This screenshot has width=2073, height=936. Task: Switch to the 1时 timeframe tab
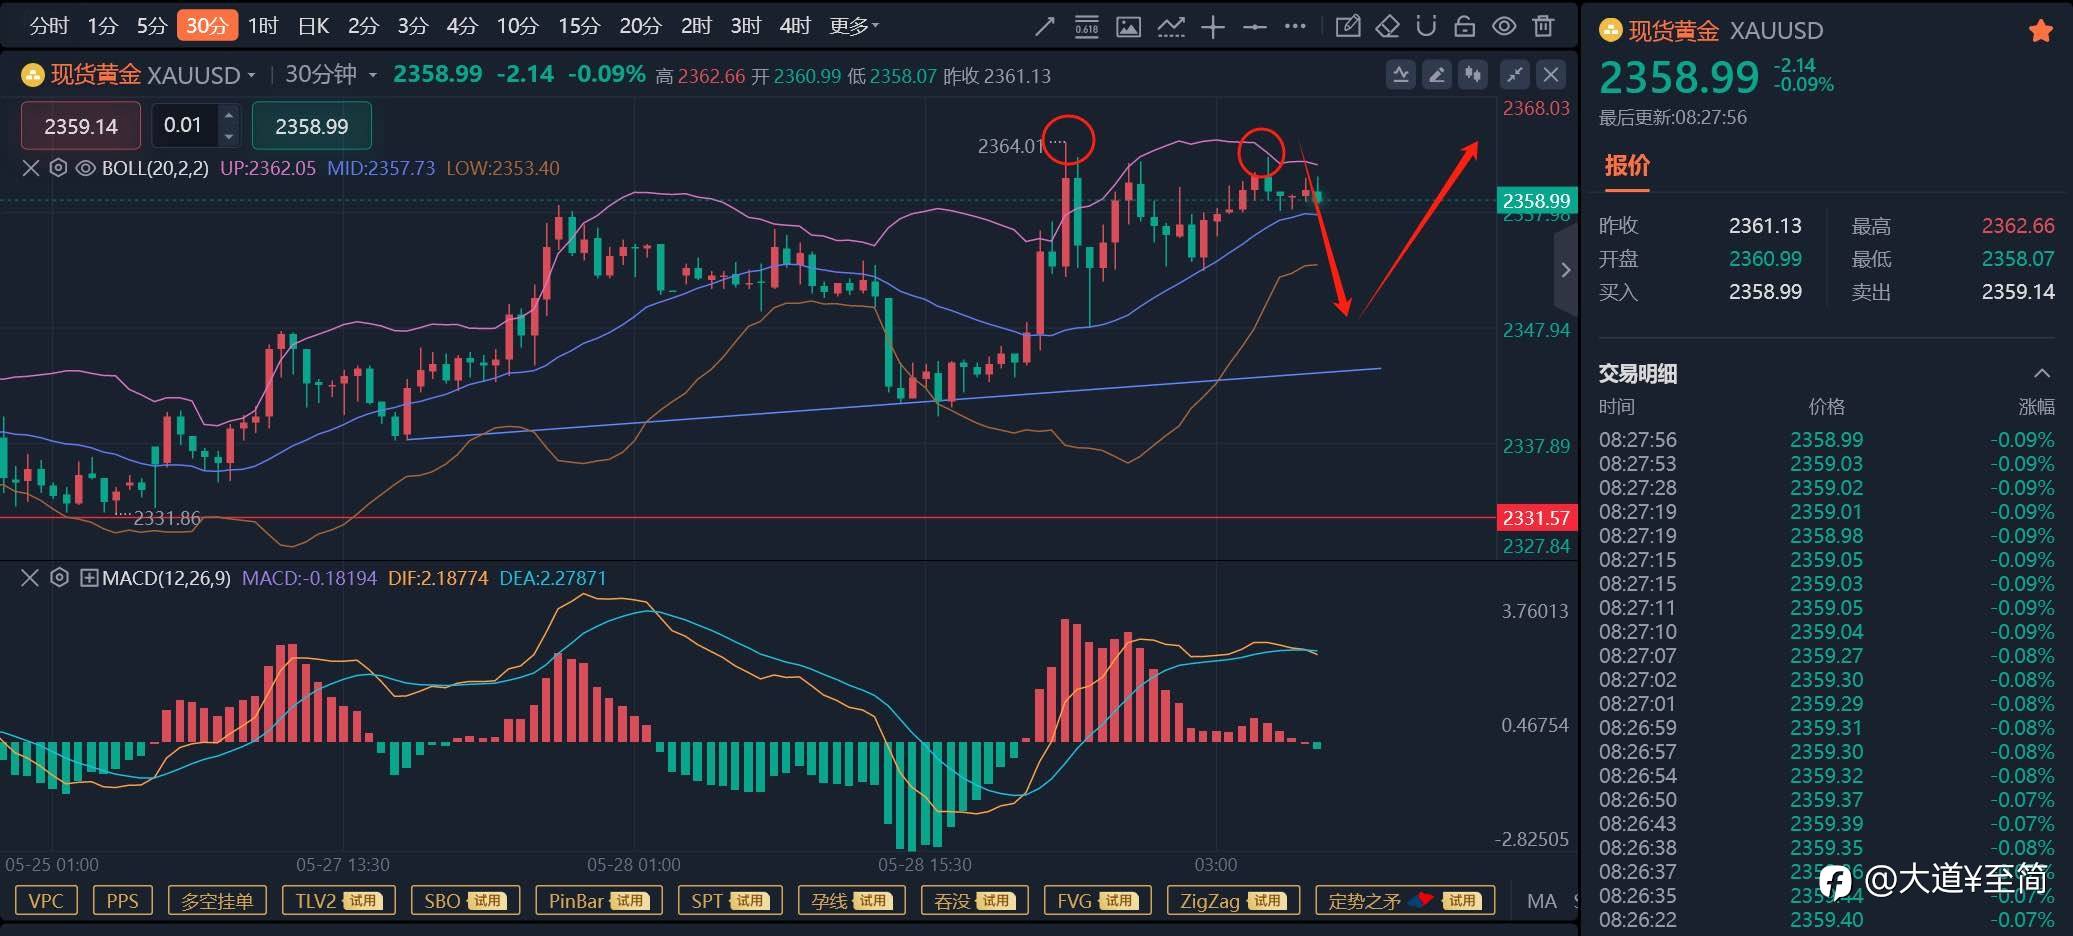[x=263, y=26]
